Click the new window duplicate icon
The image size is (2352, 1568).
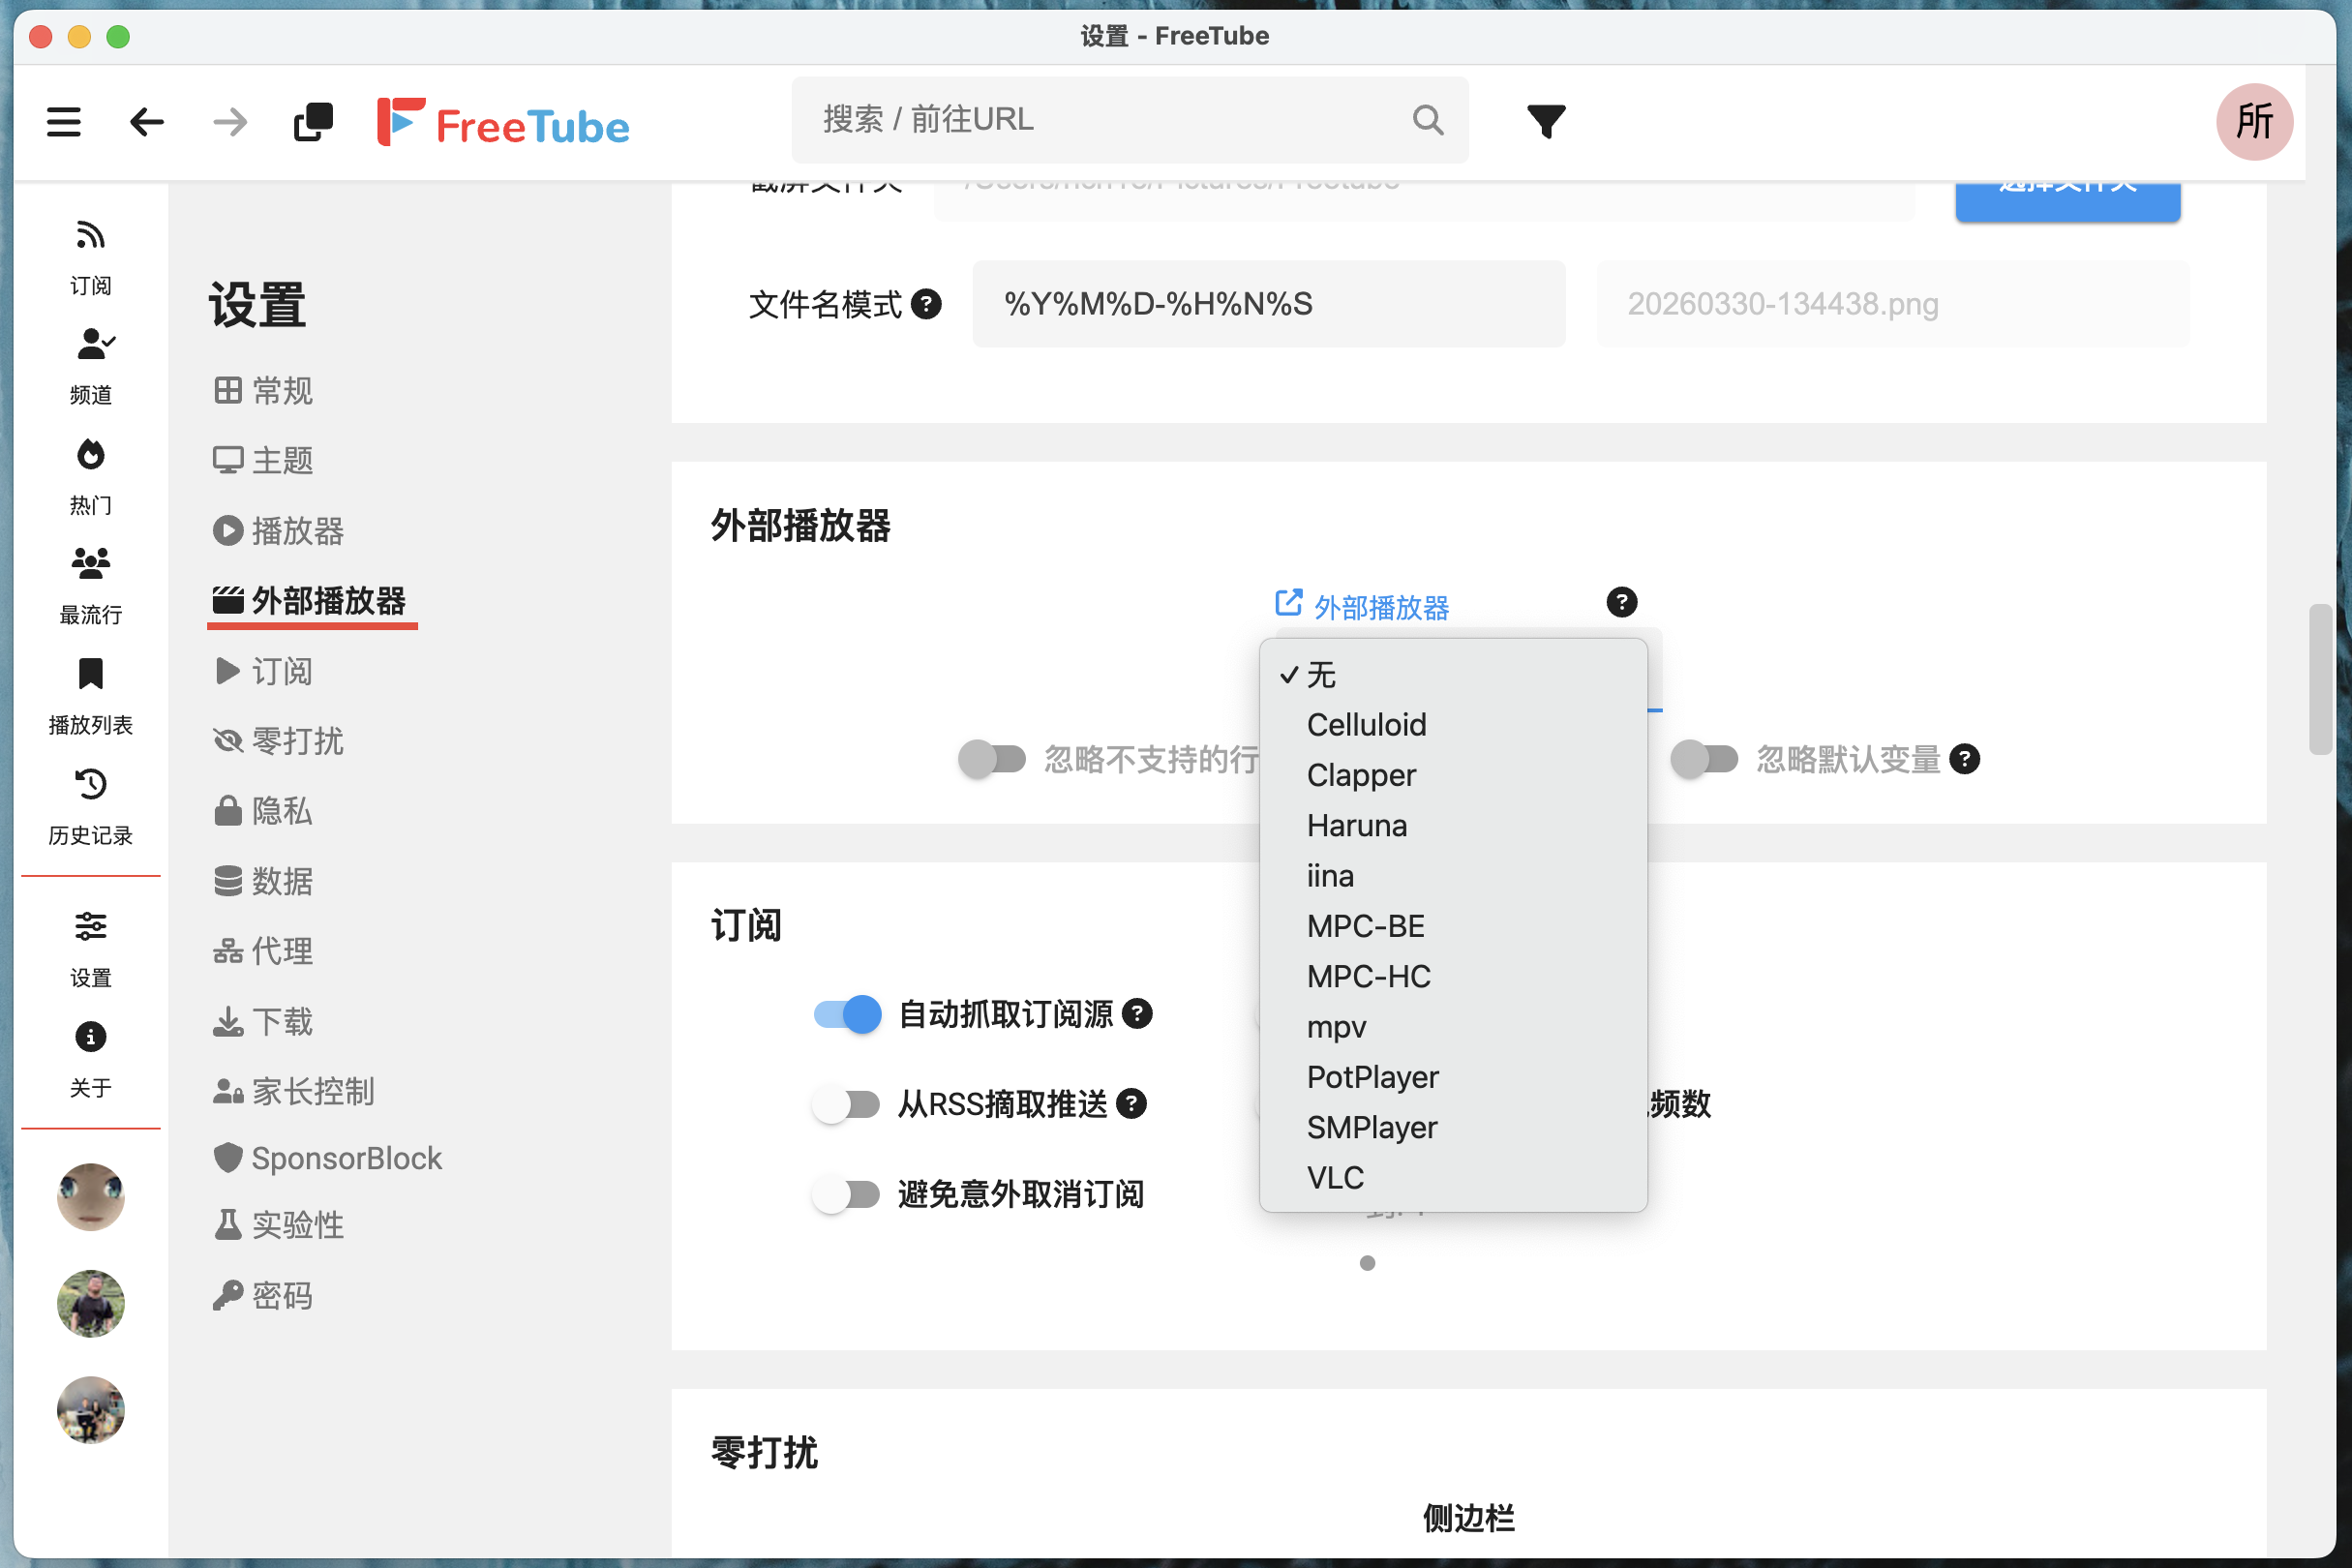(x=313, y=122)
